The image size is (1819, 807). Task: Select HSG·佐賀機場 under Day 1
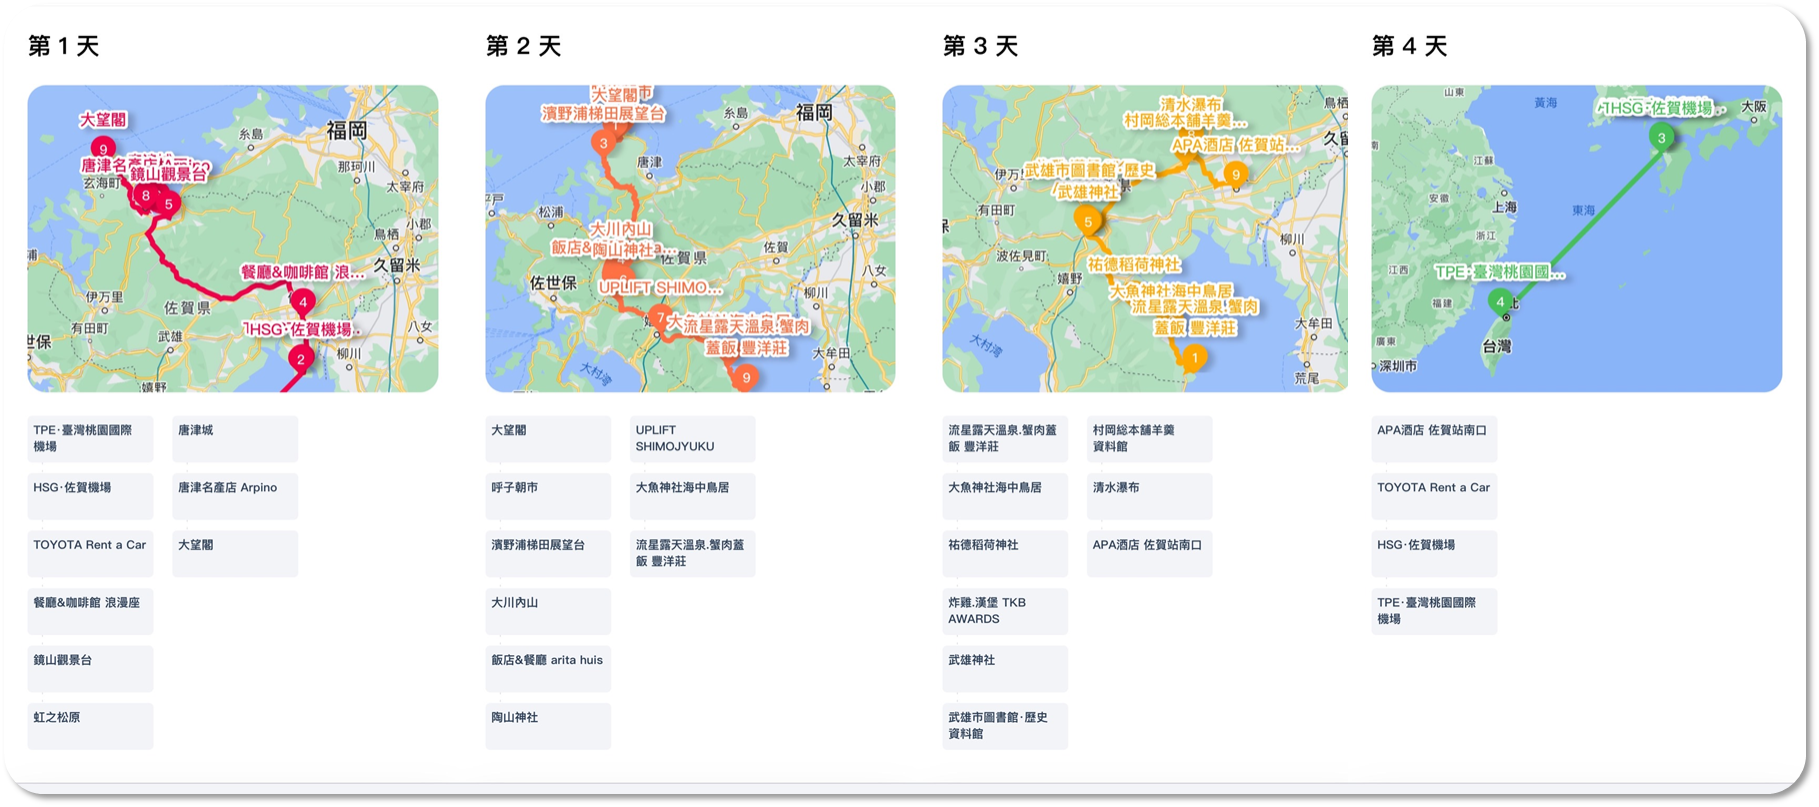coord(91,496)
